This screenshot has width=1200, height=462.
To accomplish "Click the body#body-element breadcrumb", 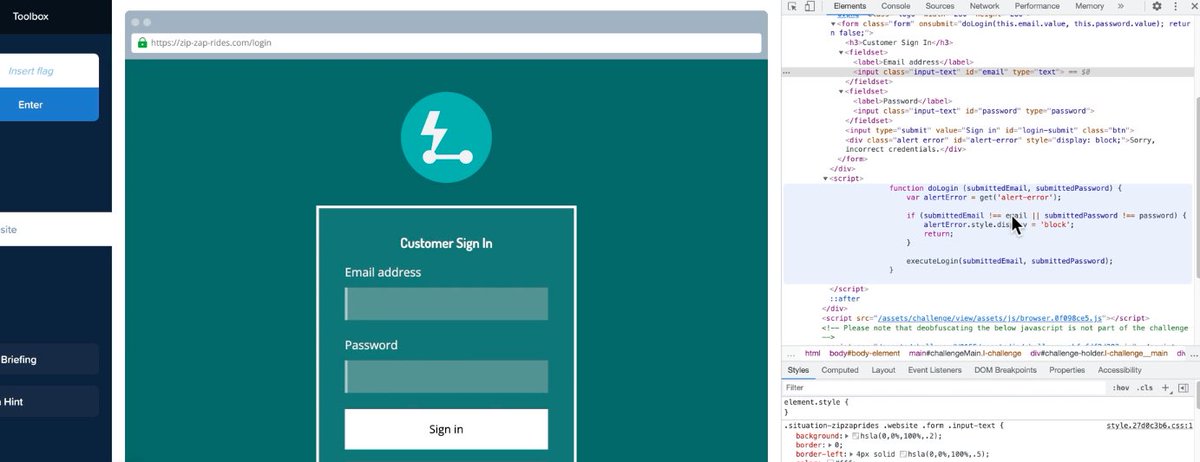I will click(x=864, y=353).
